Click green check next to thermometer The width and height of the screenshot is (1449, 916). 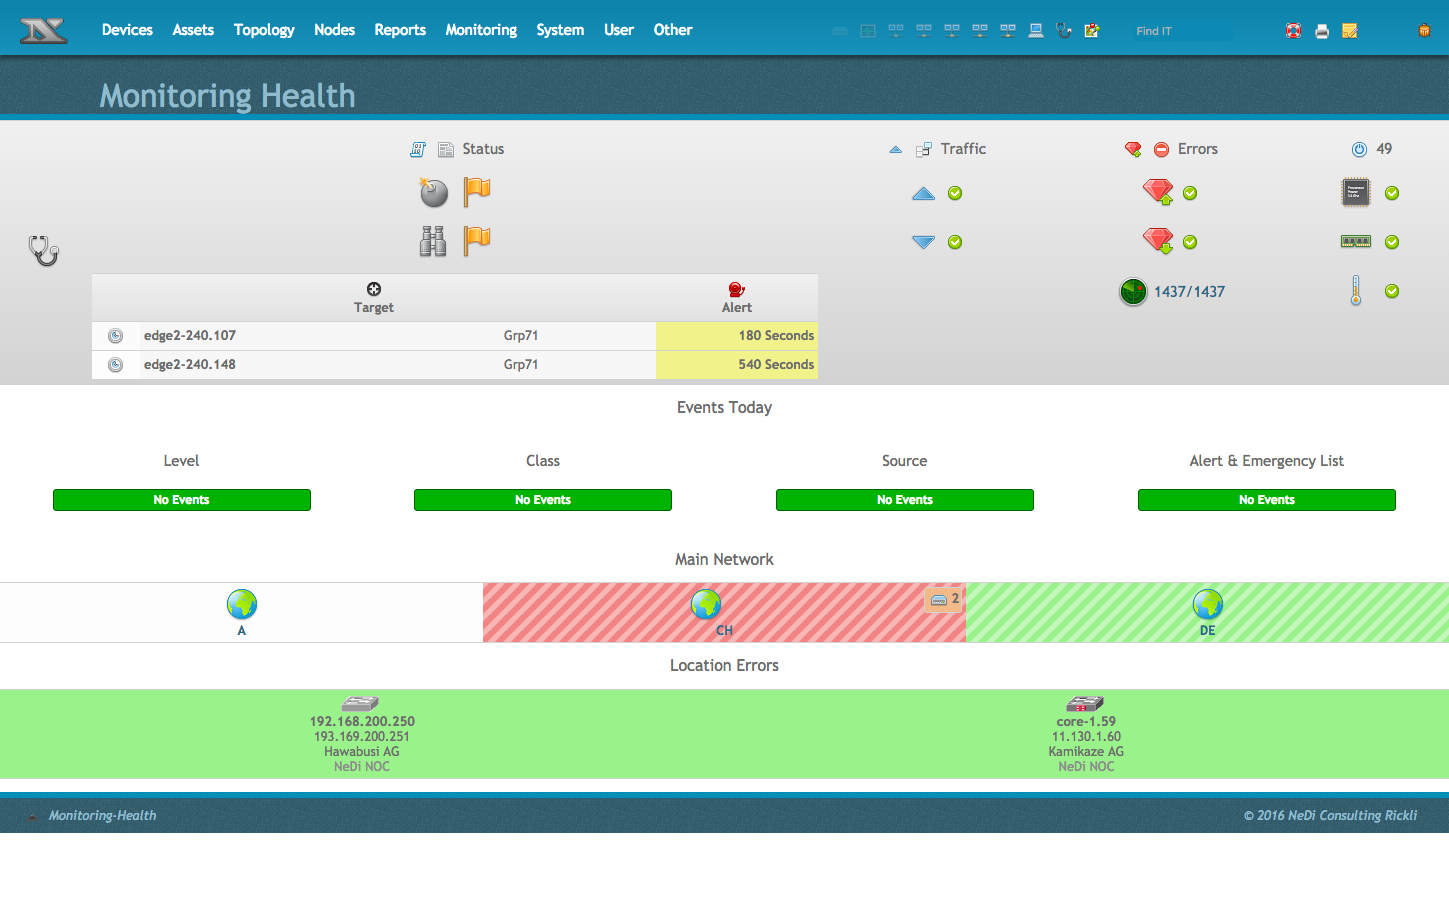1392,291
